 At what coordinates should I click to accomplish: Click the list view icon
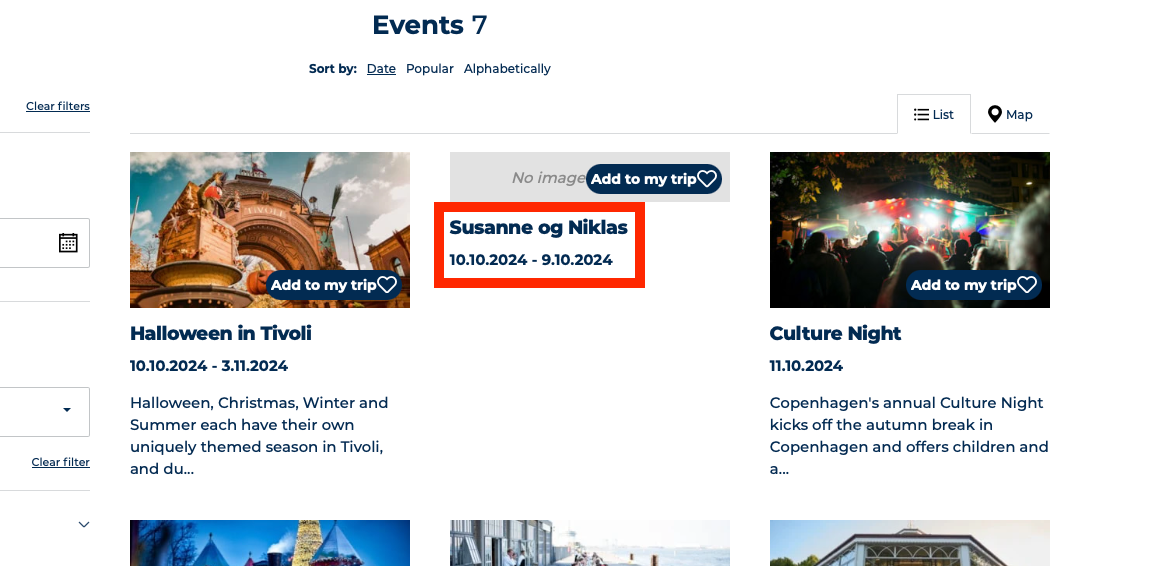tap(921, 114)
